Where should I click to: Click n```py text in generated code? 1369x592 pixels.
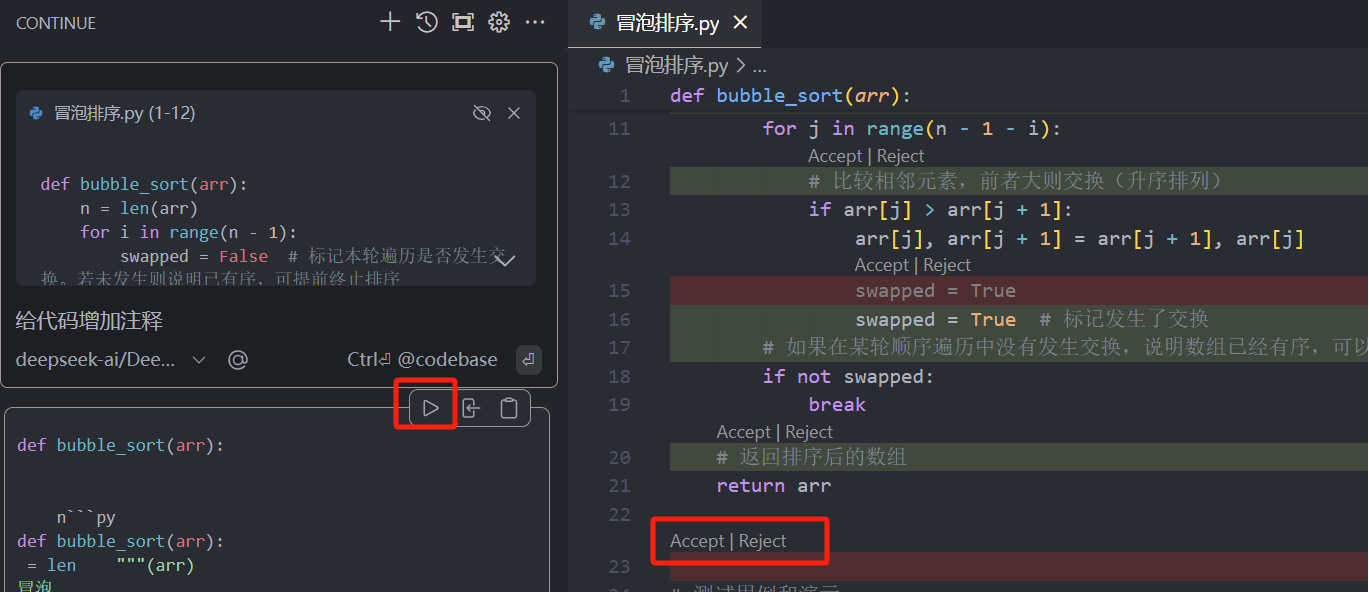(x=86, y=518)
